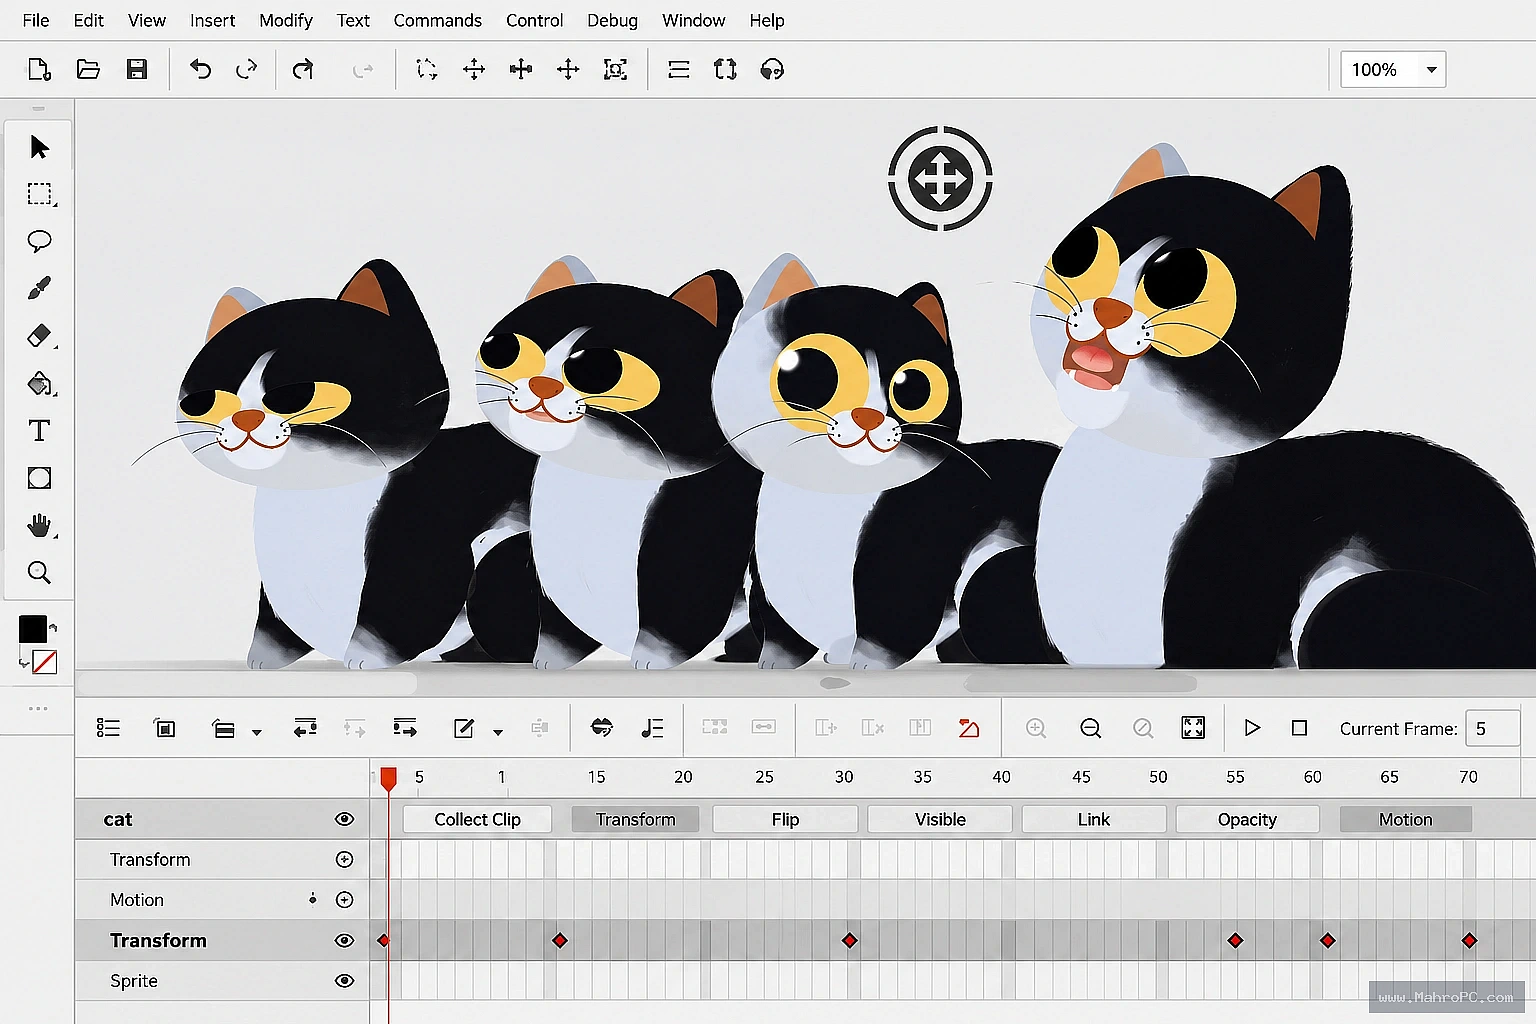This screenshot has height=1024, width=1536.
Task: Open the layer folder dropdown arrow
Action: tap(256, 732)
